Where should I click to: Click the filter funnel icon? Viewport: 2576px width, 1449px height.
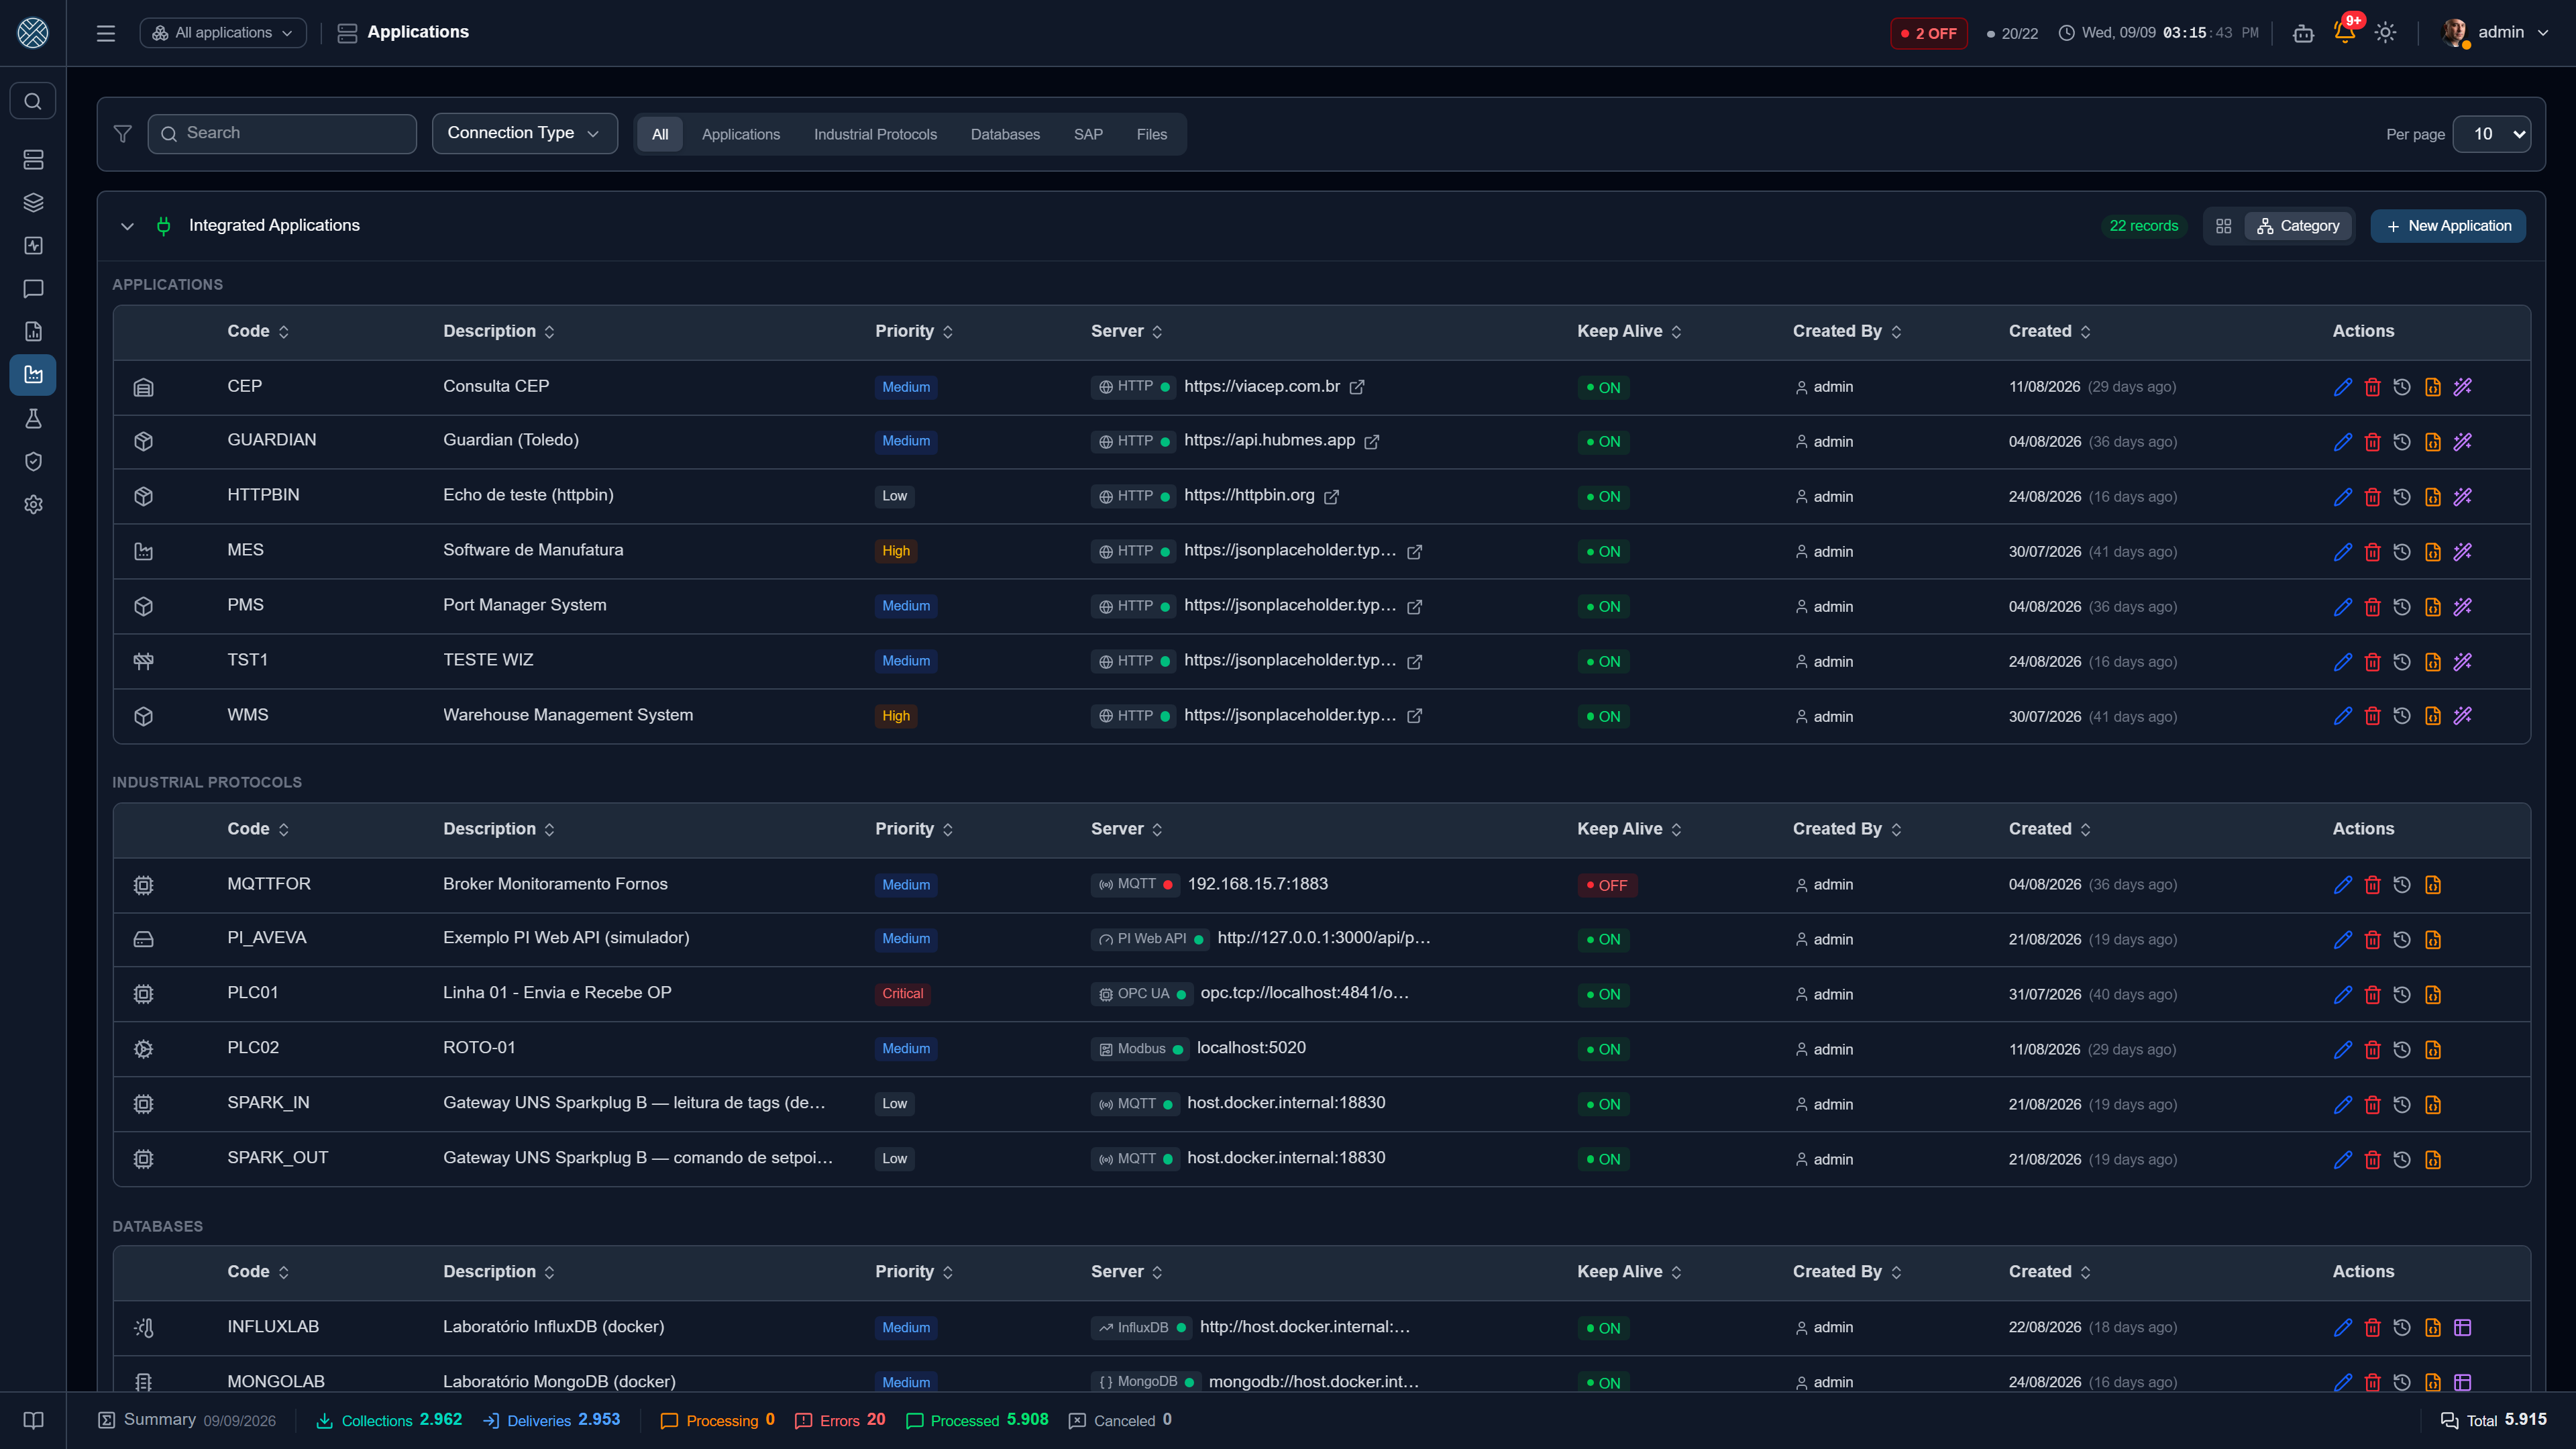[123, 134]
